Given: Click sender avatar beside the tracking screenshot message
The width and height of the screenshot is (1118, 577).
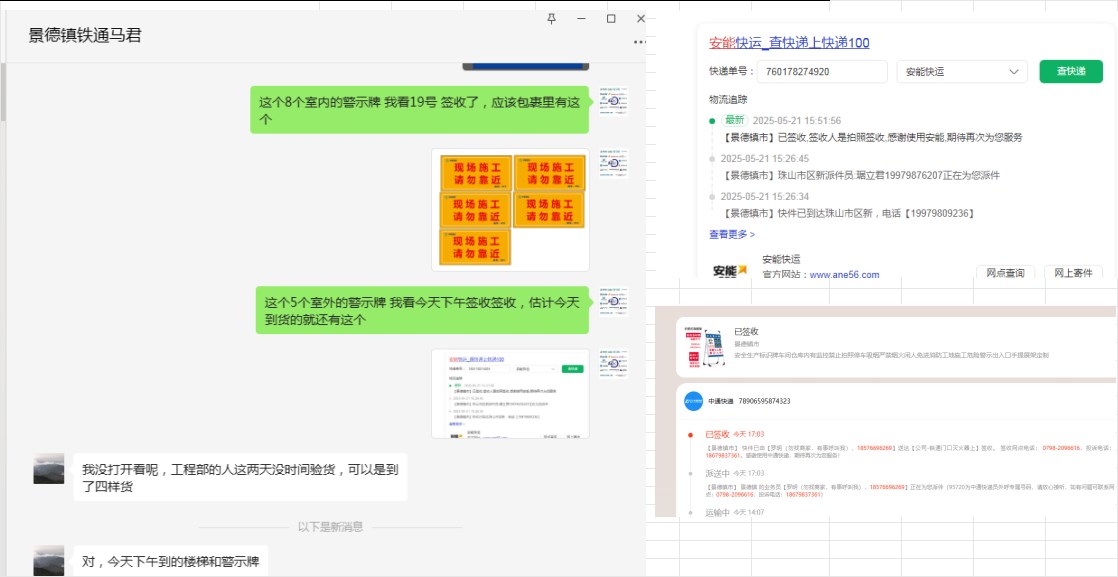Looking at the screenshot, I should 613,363.
